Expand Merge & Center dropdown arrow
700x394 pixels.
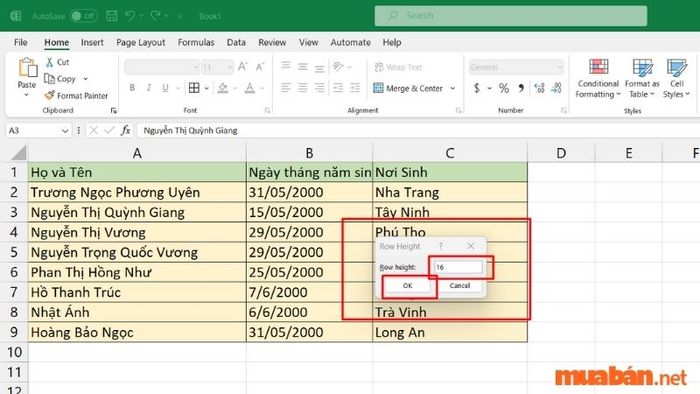[453, 88]
